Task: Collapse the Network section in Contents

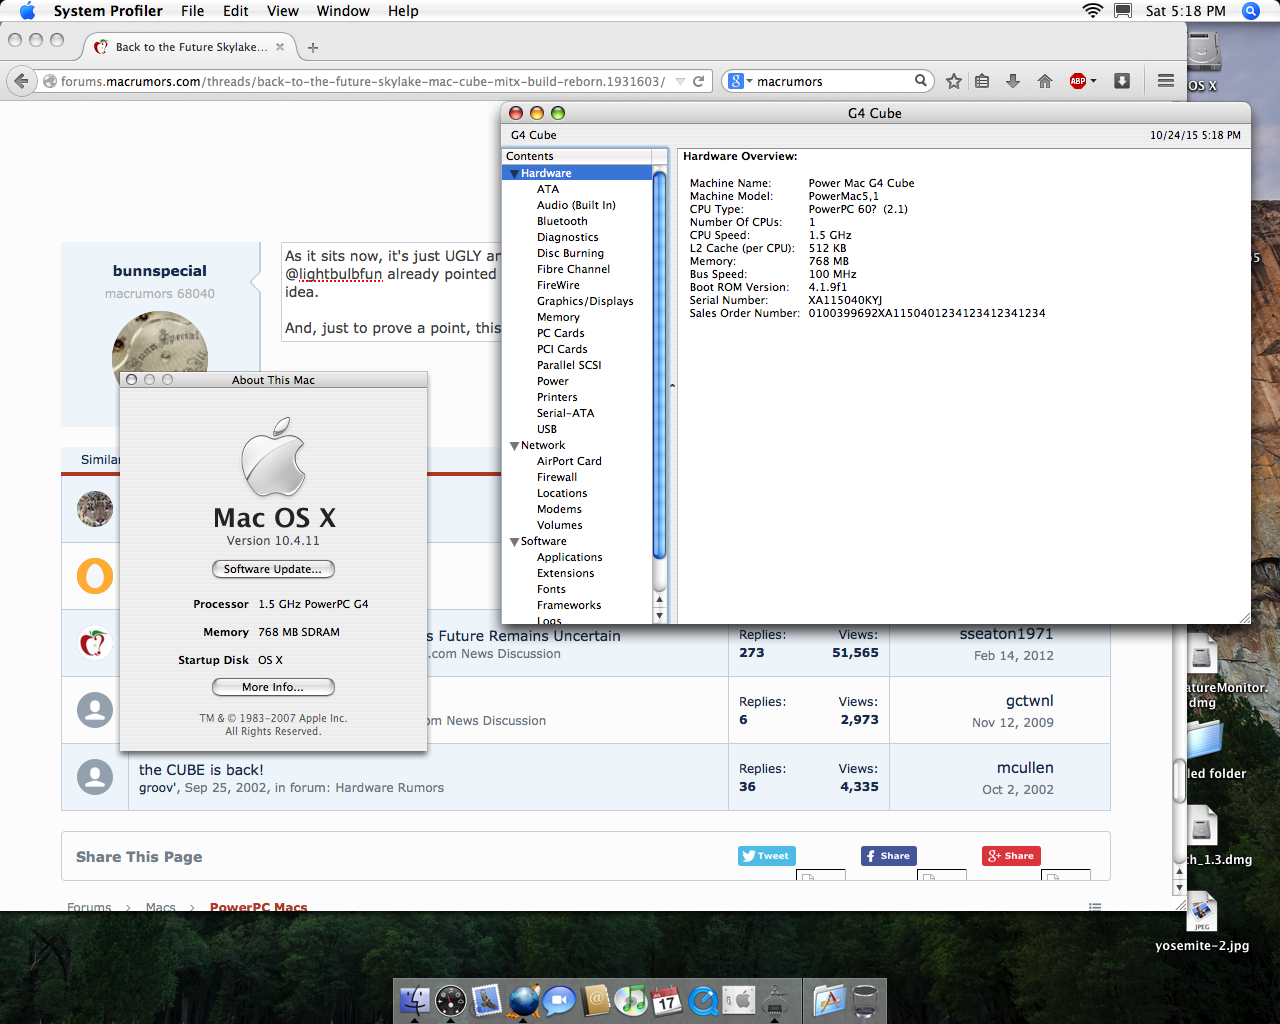Action: pyautogui.click(x=514, y=446)
